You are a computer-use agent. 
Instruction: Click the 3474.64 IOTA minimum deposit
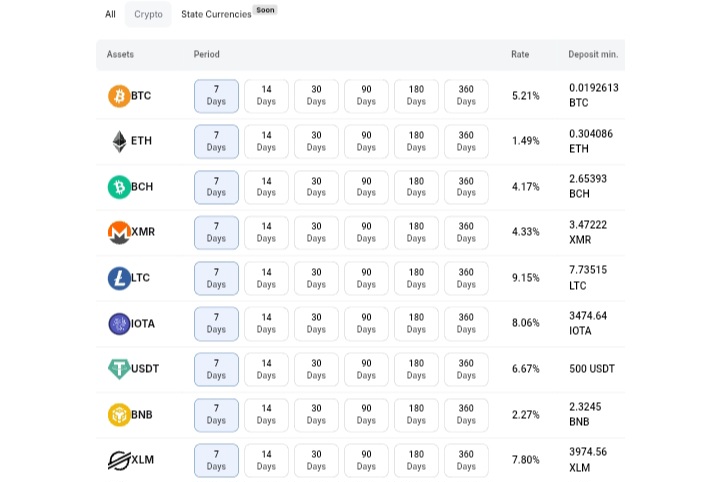[588, 323]
